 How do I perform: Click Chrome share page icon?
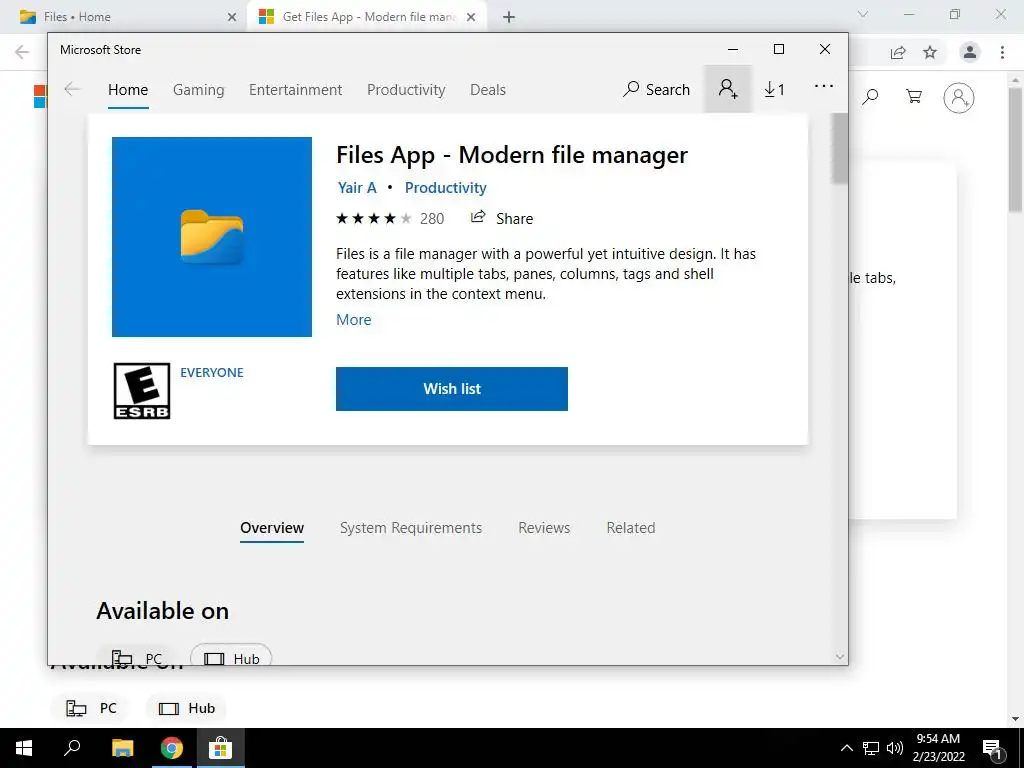898,52
